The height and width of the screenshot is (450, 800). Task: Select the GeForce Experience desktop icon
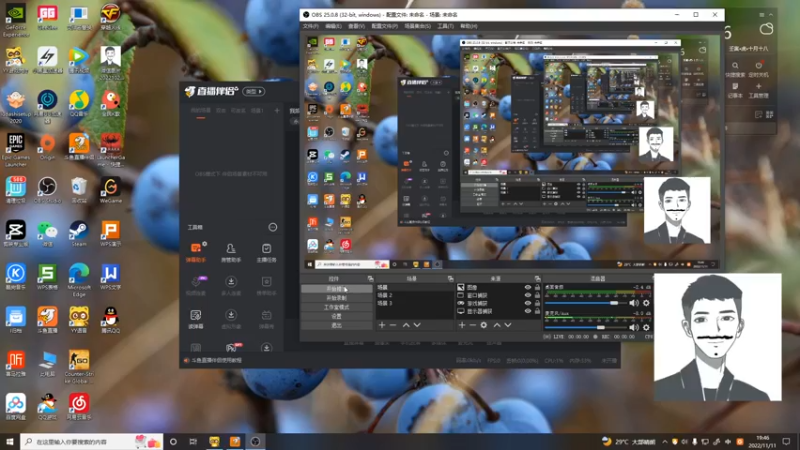coord(16,21)
